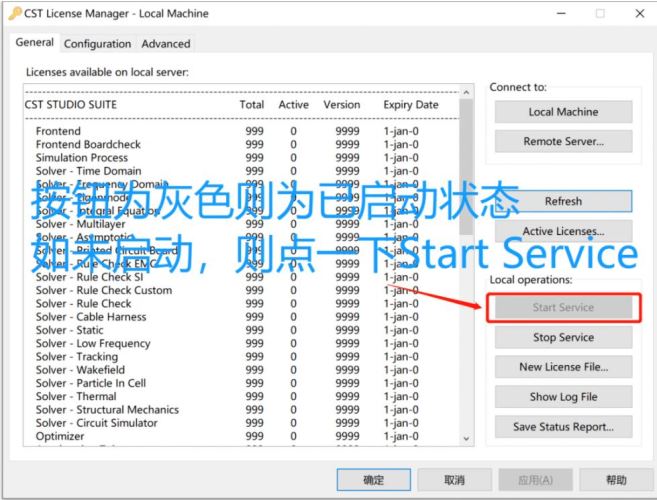Select Solver - Circuit Simulator row
The height and width of the screenshot is (500, 657).
coord(241,423)
